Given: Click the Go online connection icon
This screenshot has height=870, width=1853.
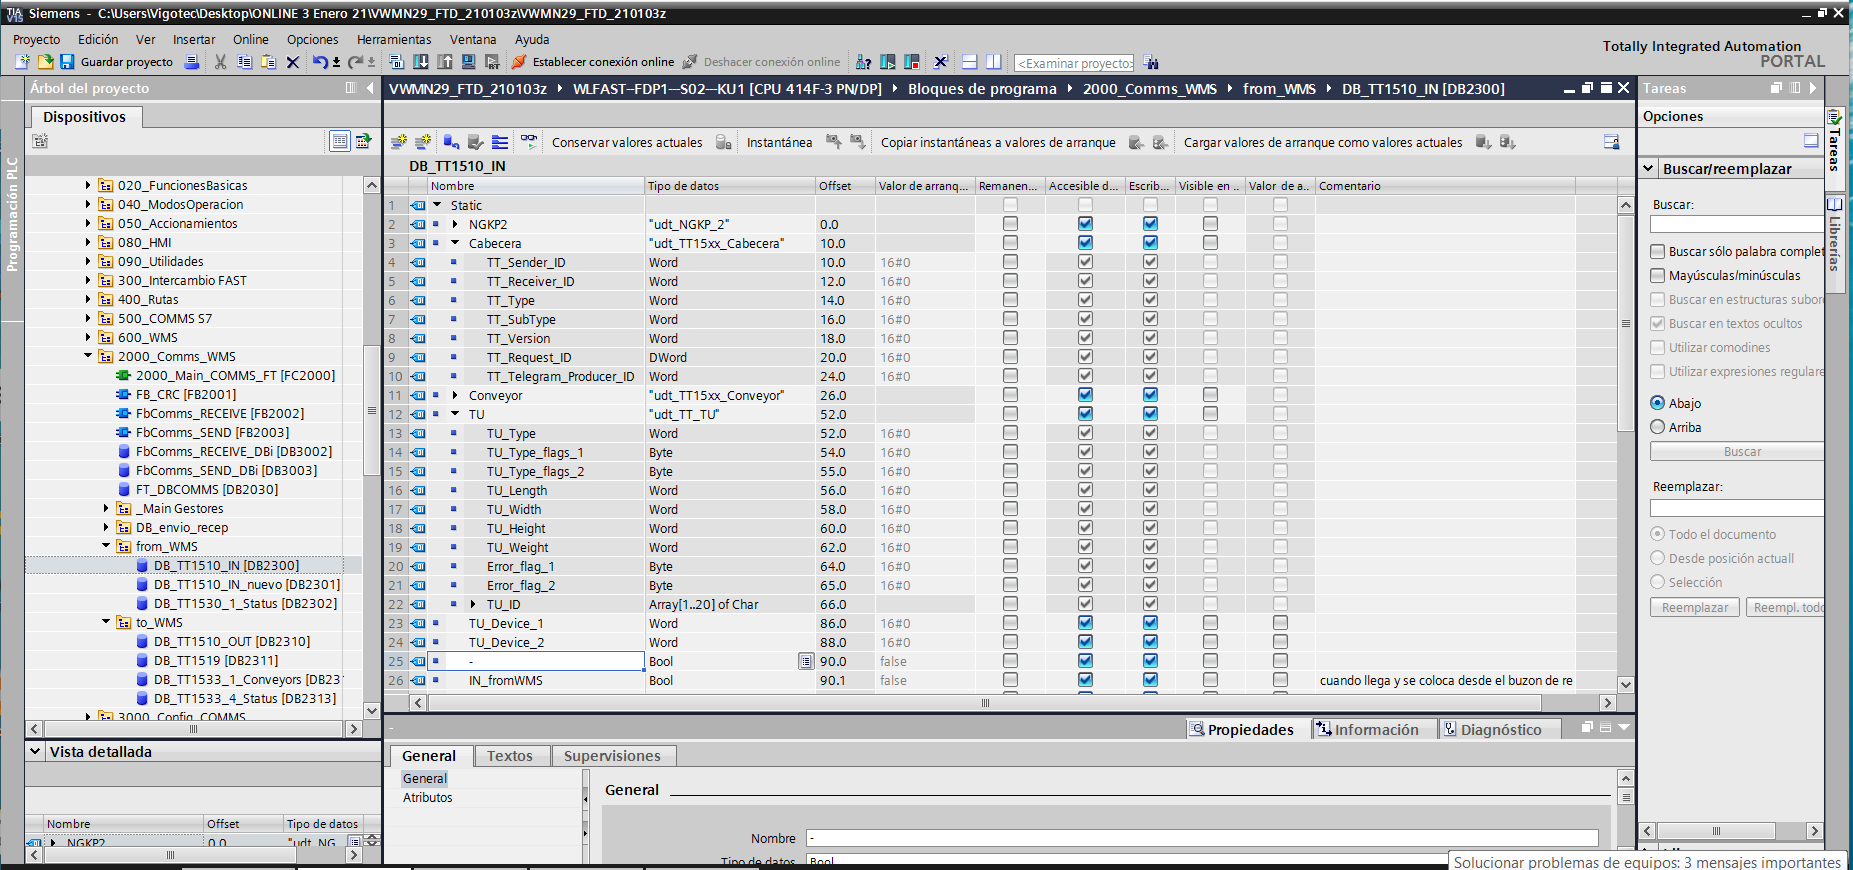Looking at the screenshot, I should click(x=519, y=62).
